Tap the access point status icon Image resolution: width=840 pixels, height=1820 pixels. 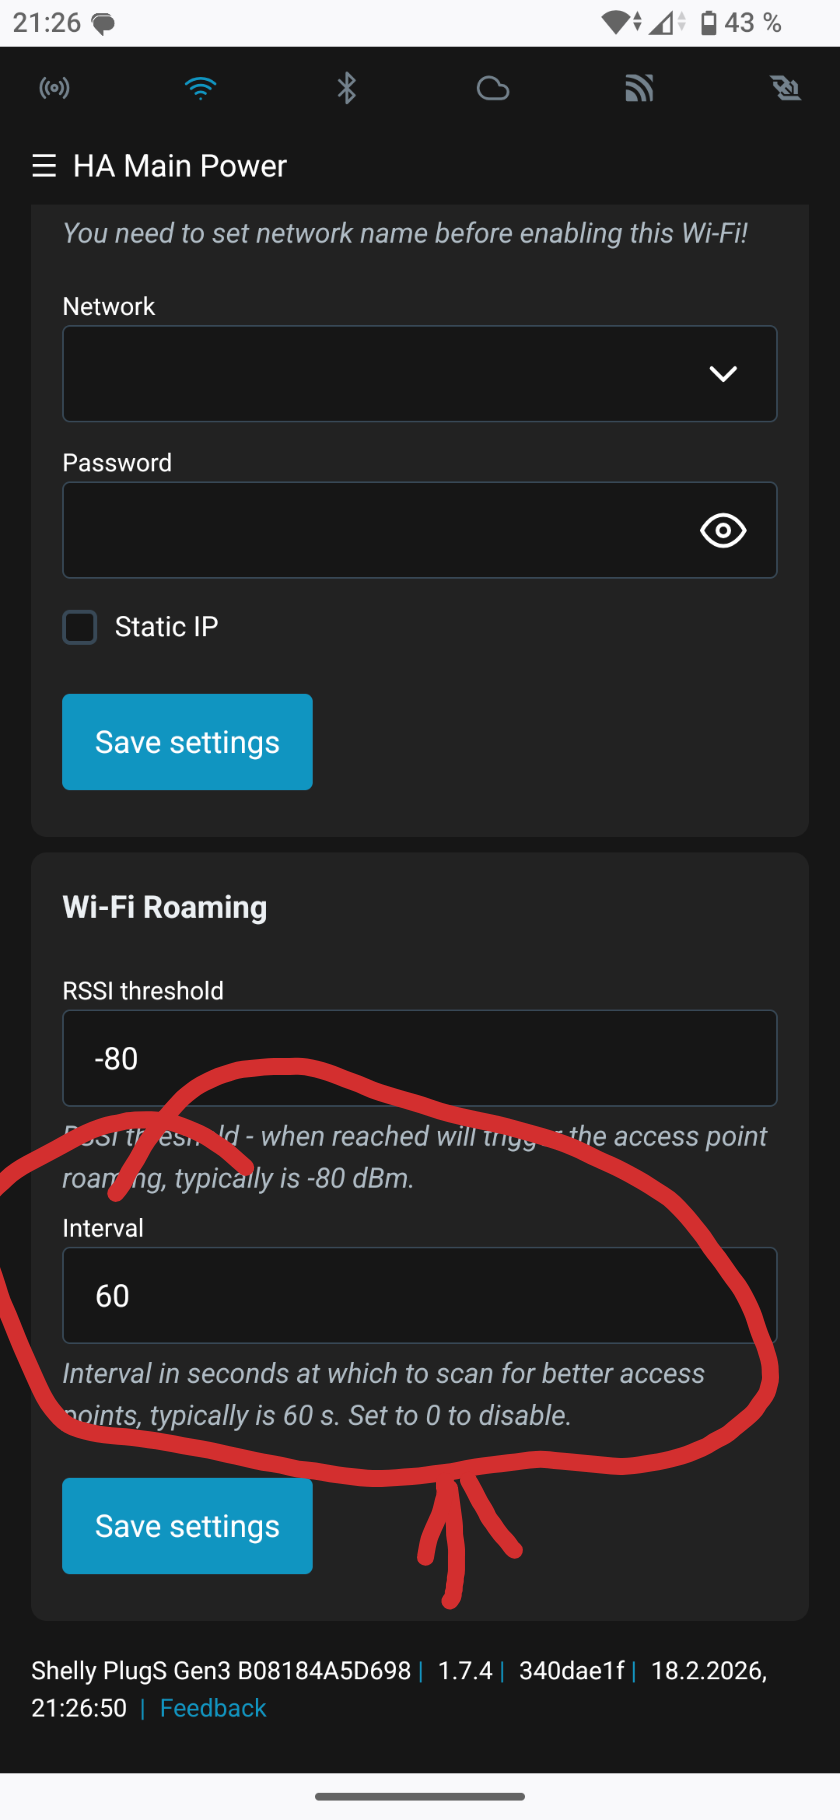54,88
